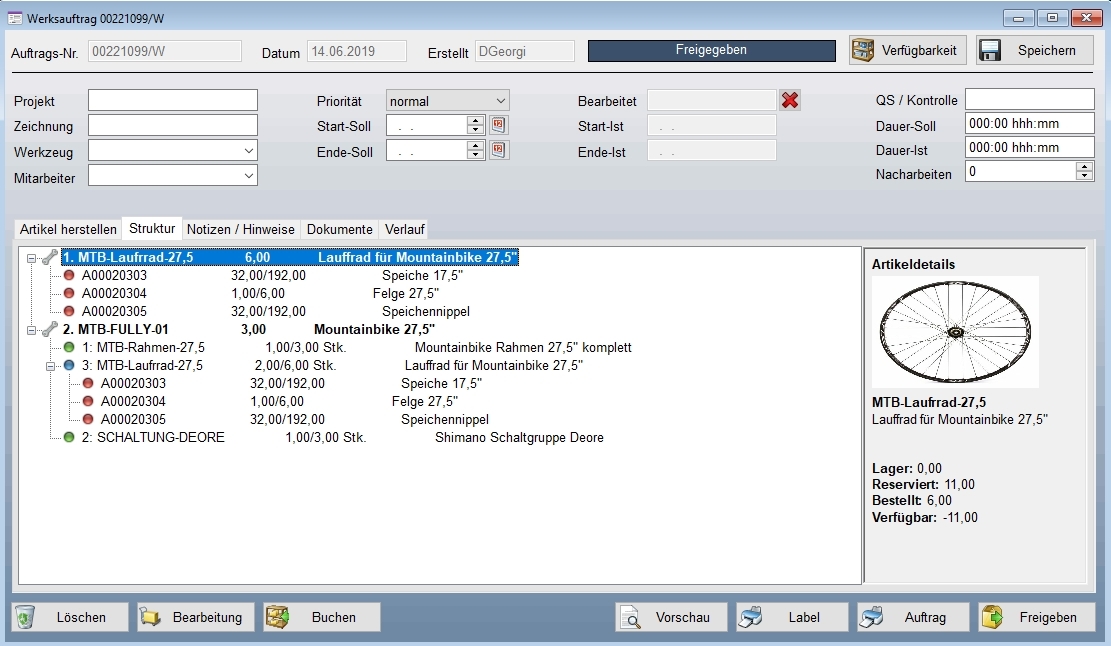This screenshot has height=646, width=1111.
Task: Click 'Reserviert: 11,00' in Artikeldetails
Action: coord(923,484)
